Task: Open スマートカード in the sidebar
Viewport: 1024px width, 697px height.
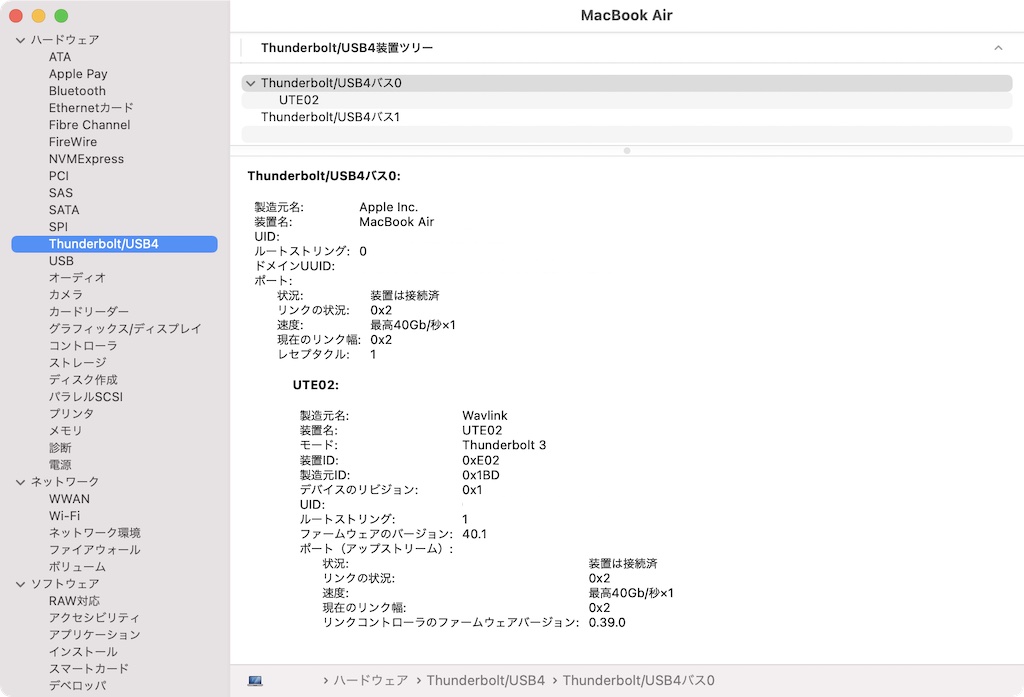Action: [89, 668]
